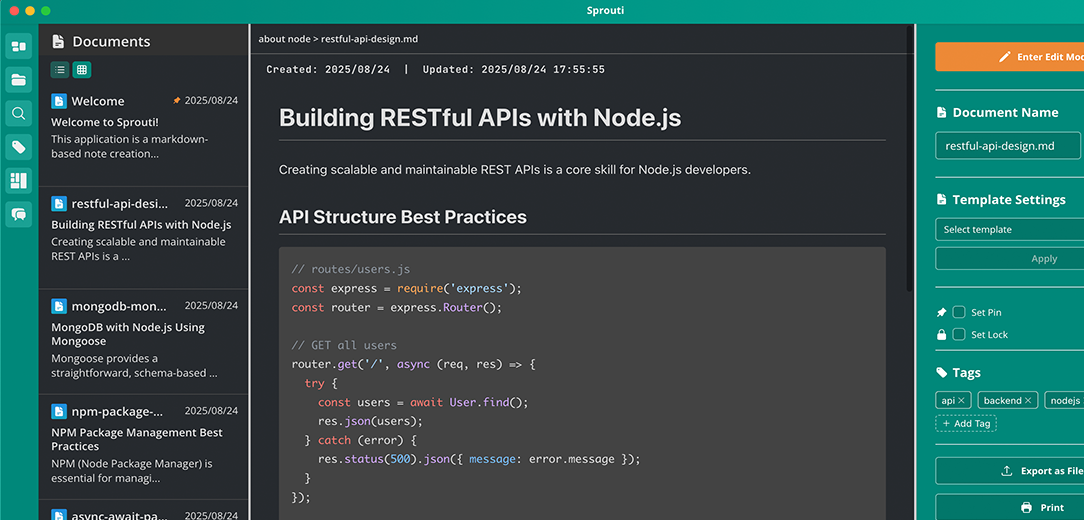
Task: Switch documents to list view
Action: tap(60, 70)
